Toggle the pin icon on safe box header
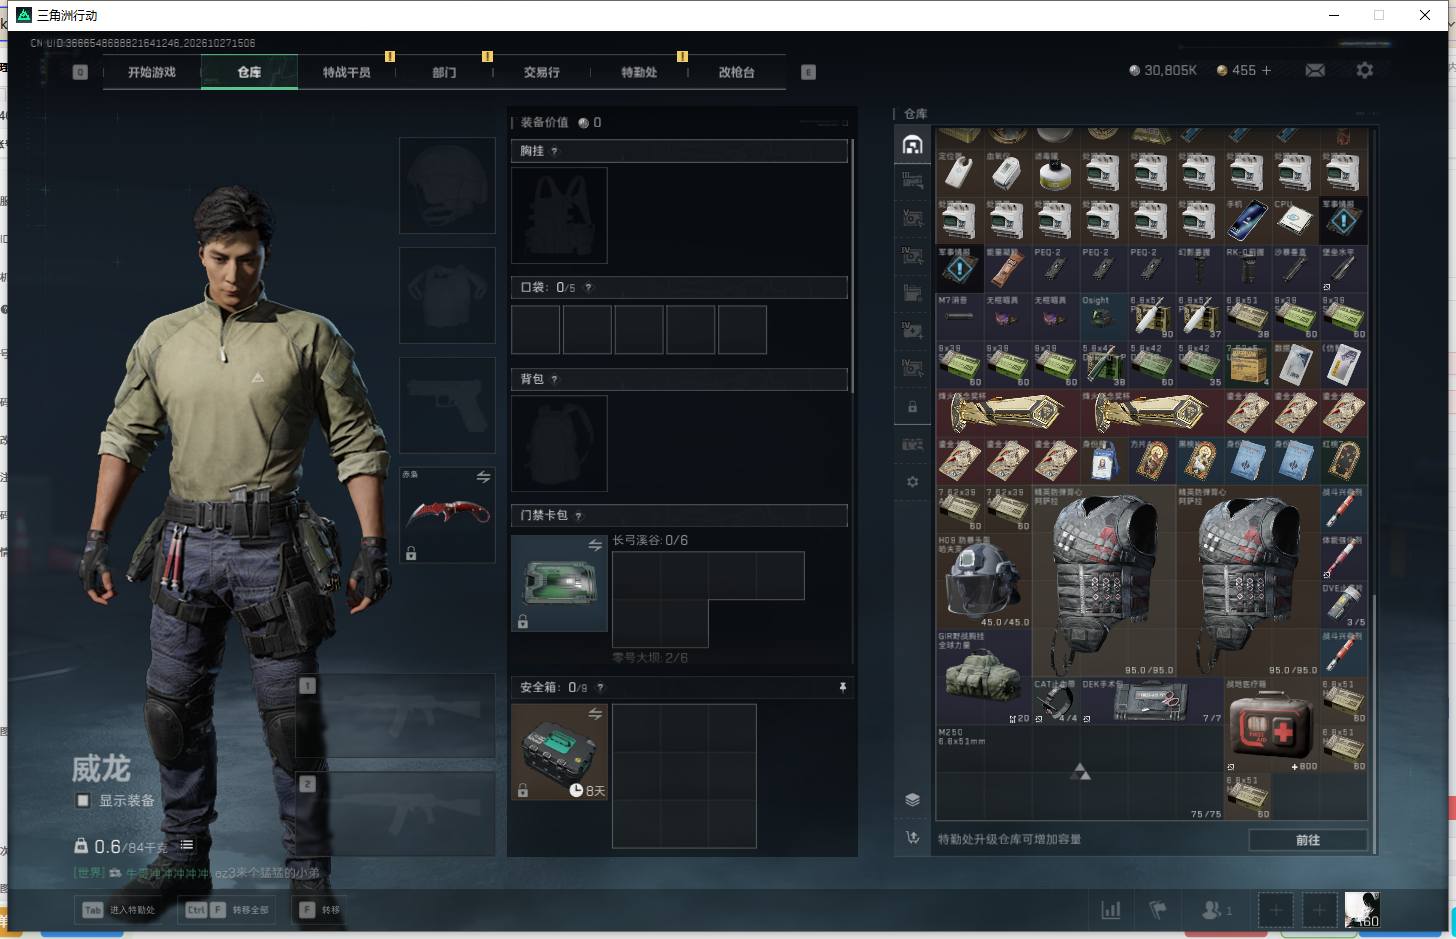 pos(842,687)
